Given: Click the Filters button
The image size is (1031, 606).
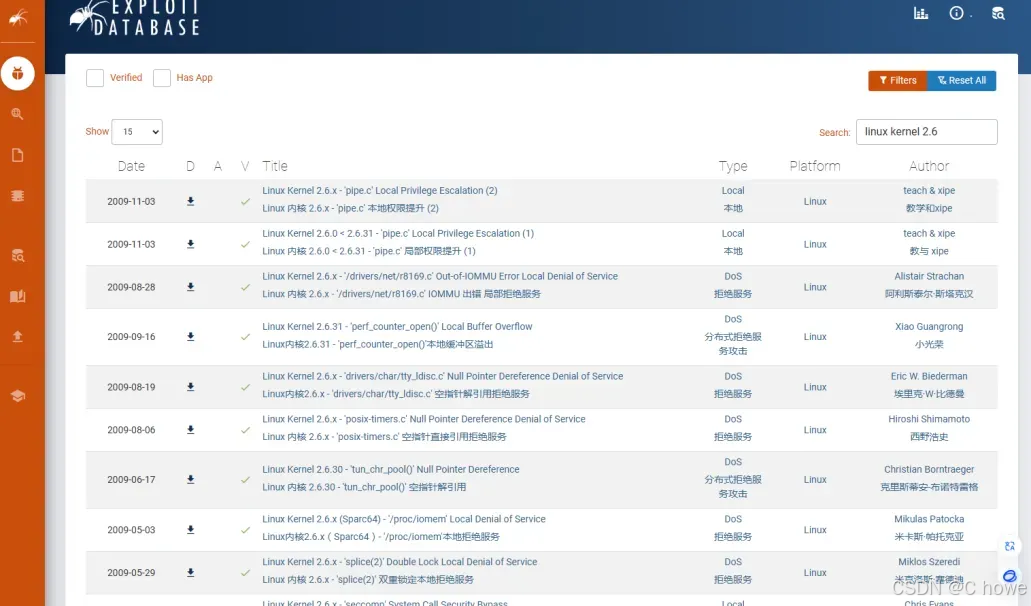Looking at the screenshot, I should point(898,80).
